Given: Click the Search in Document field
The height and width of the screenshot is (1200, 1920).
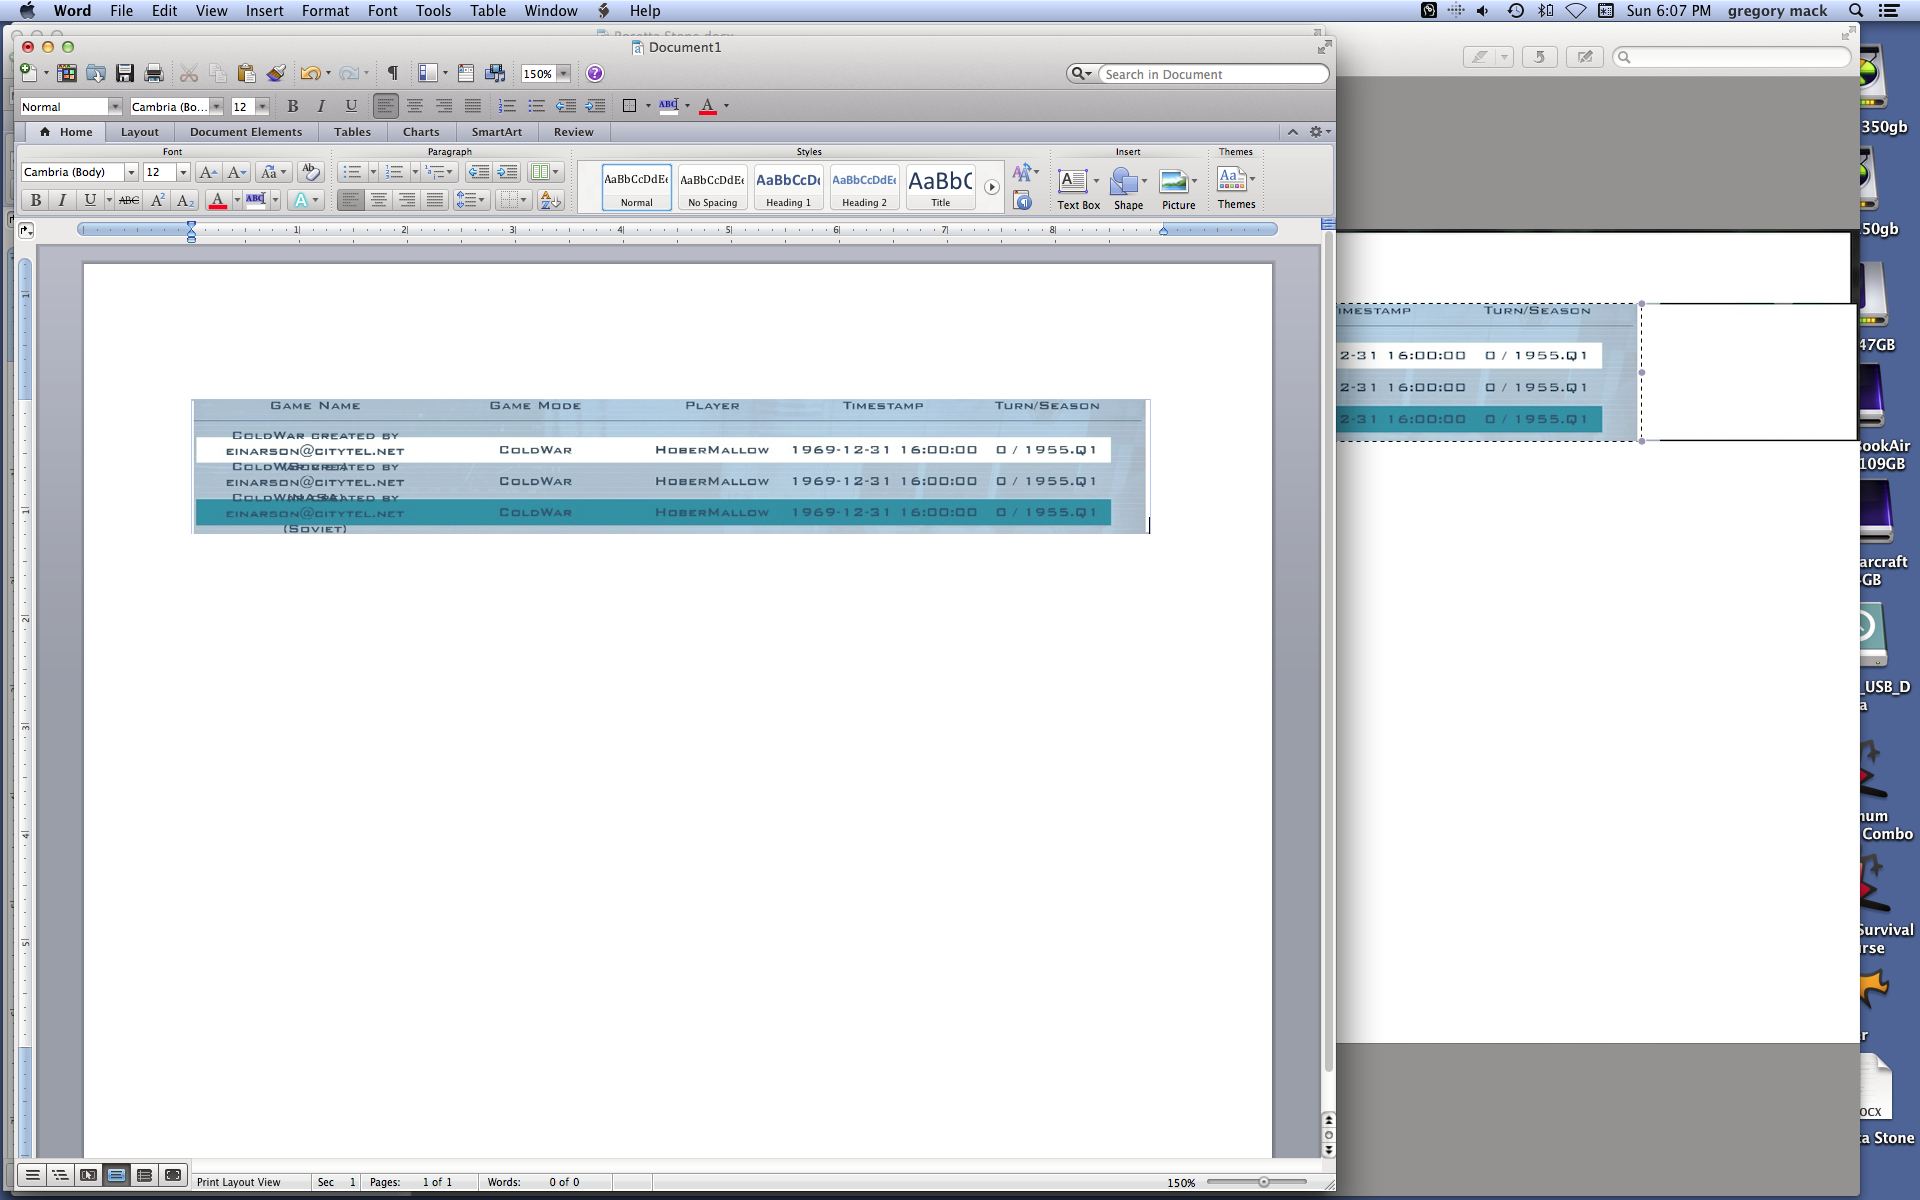Looking at the screenshot, I should (1212, 74).
